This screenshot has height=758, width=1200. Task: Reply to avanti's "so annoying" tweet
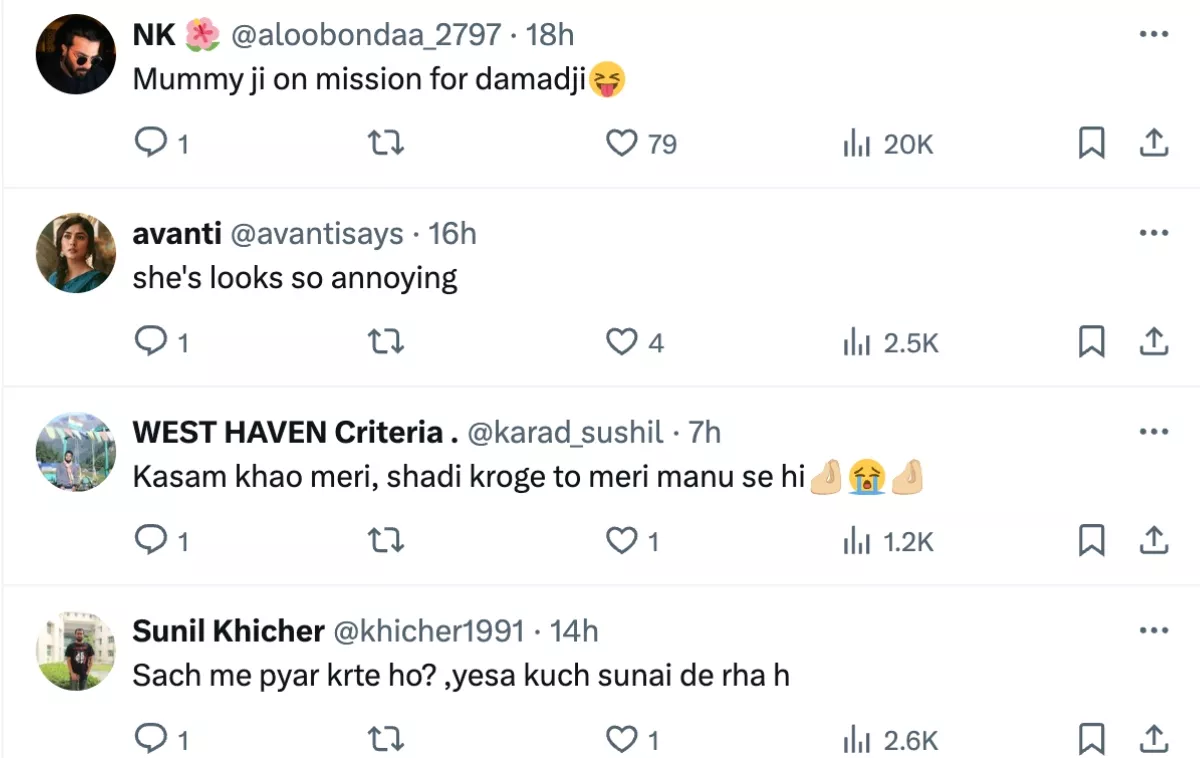150,343
